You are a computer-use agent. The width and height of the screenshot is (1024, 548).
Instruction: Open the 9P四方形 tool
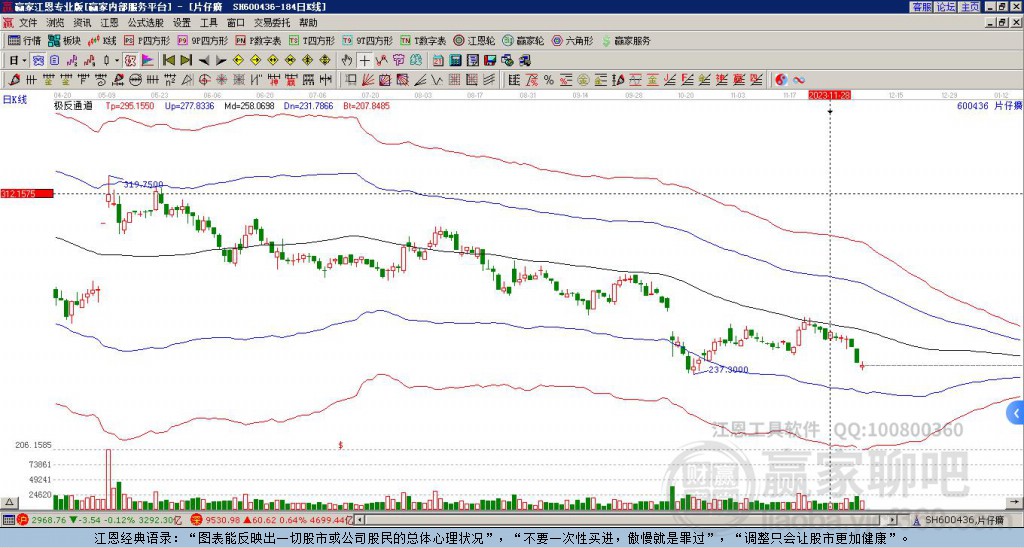click(x=202, y=40)
